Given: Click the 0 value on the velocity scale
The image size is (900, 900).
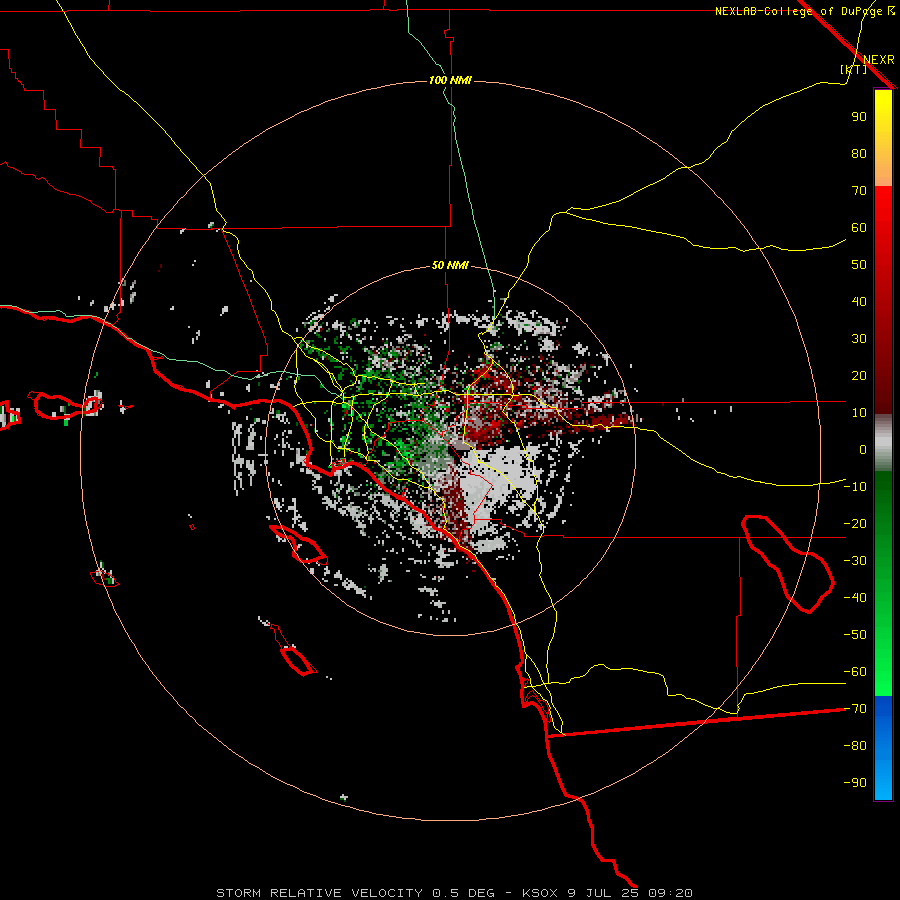Looking at the screenshot, I should [863, 450].
